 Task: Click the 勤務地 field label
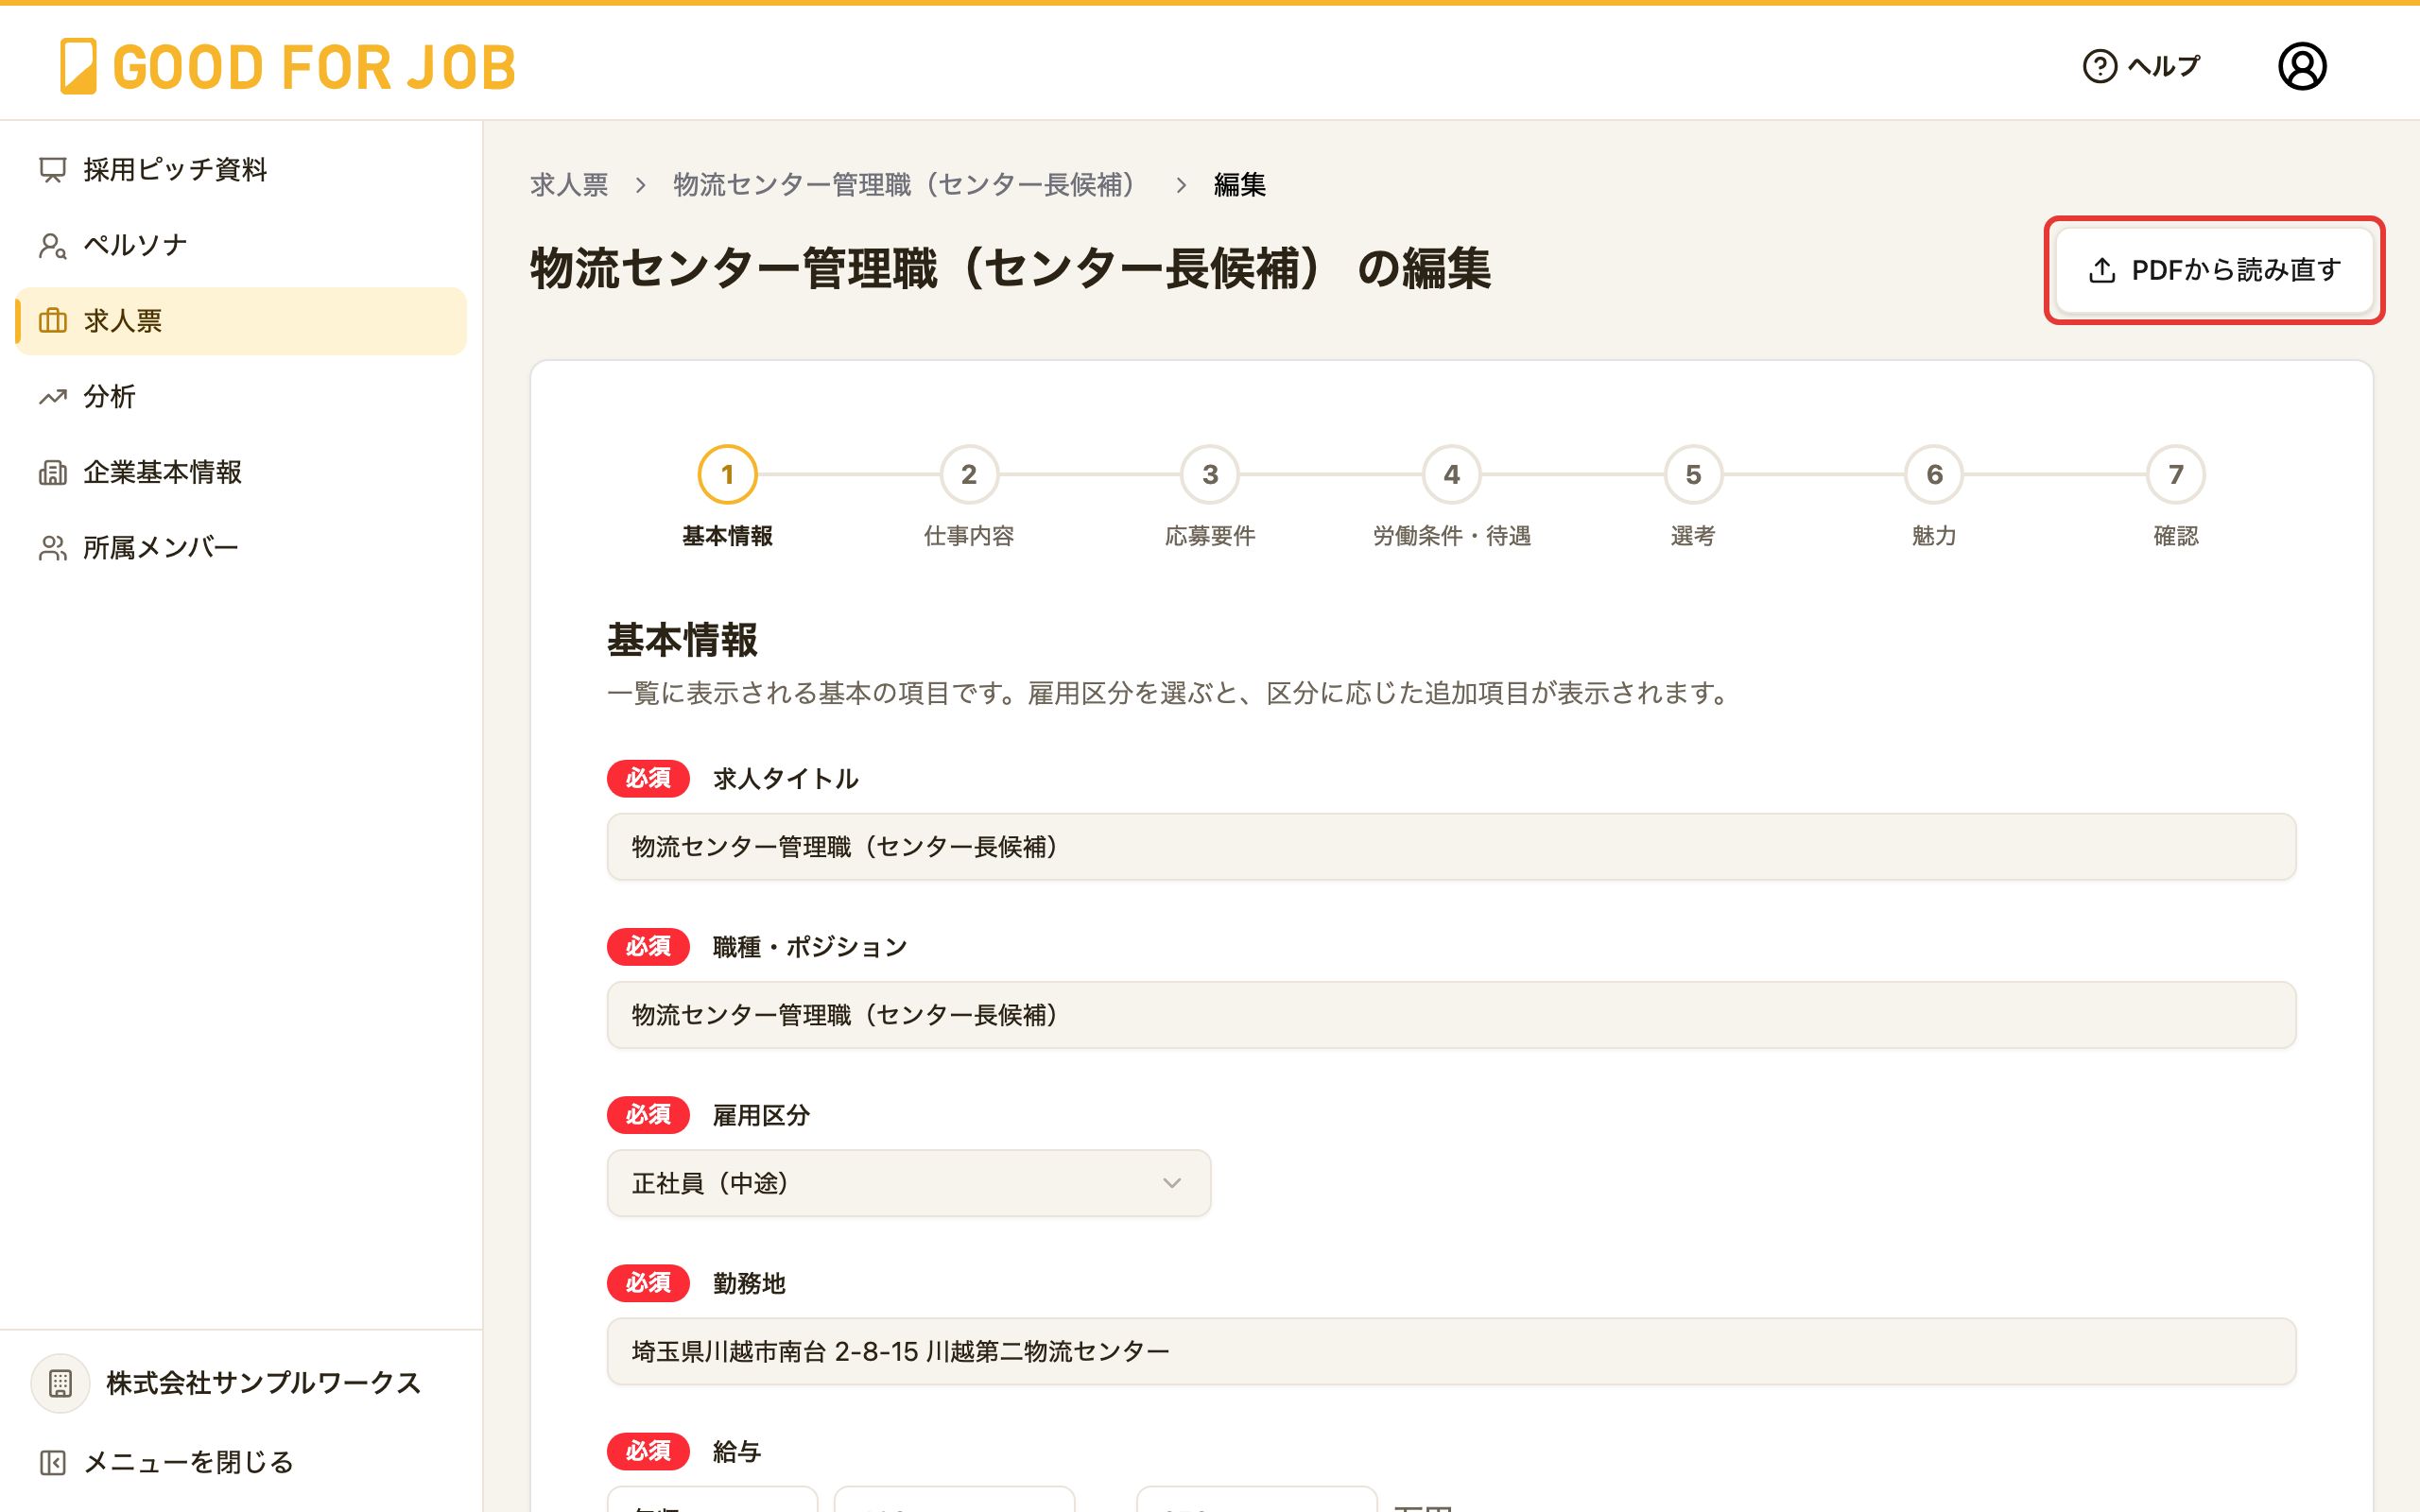tap(749, 1283)
